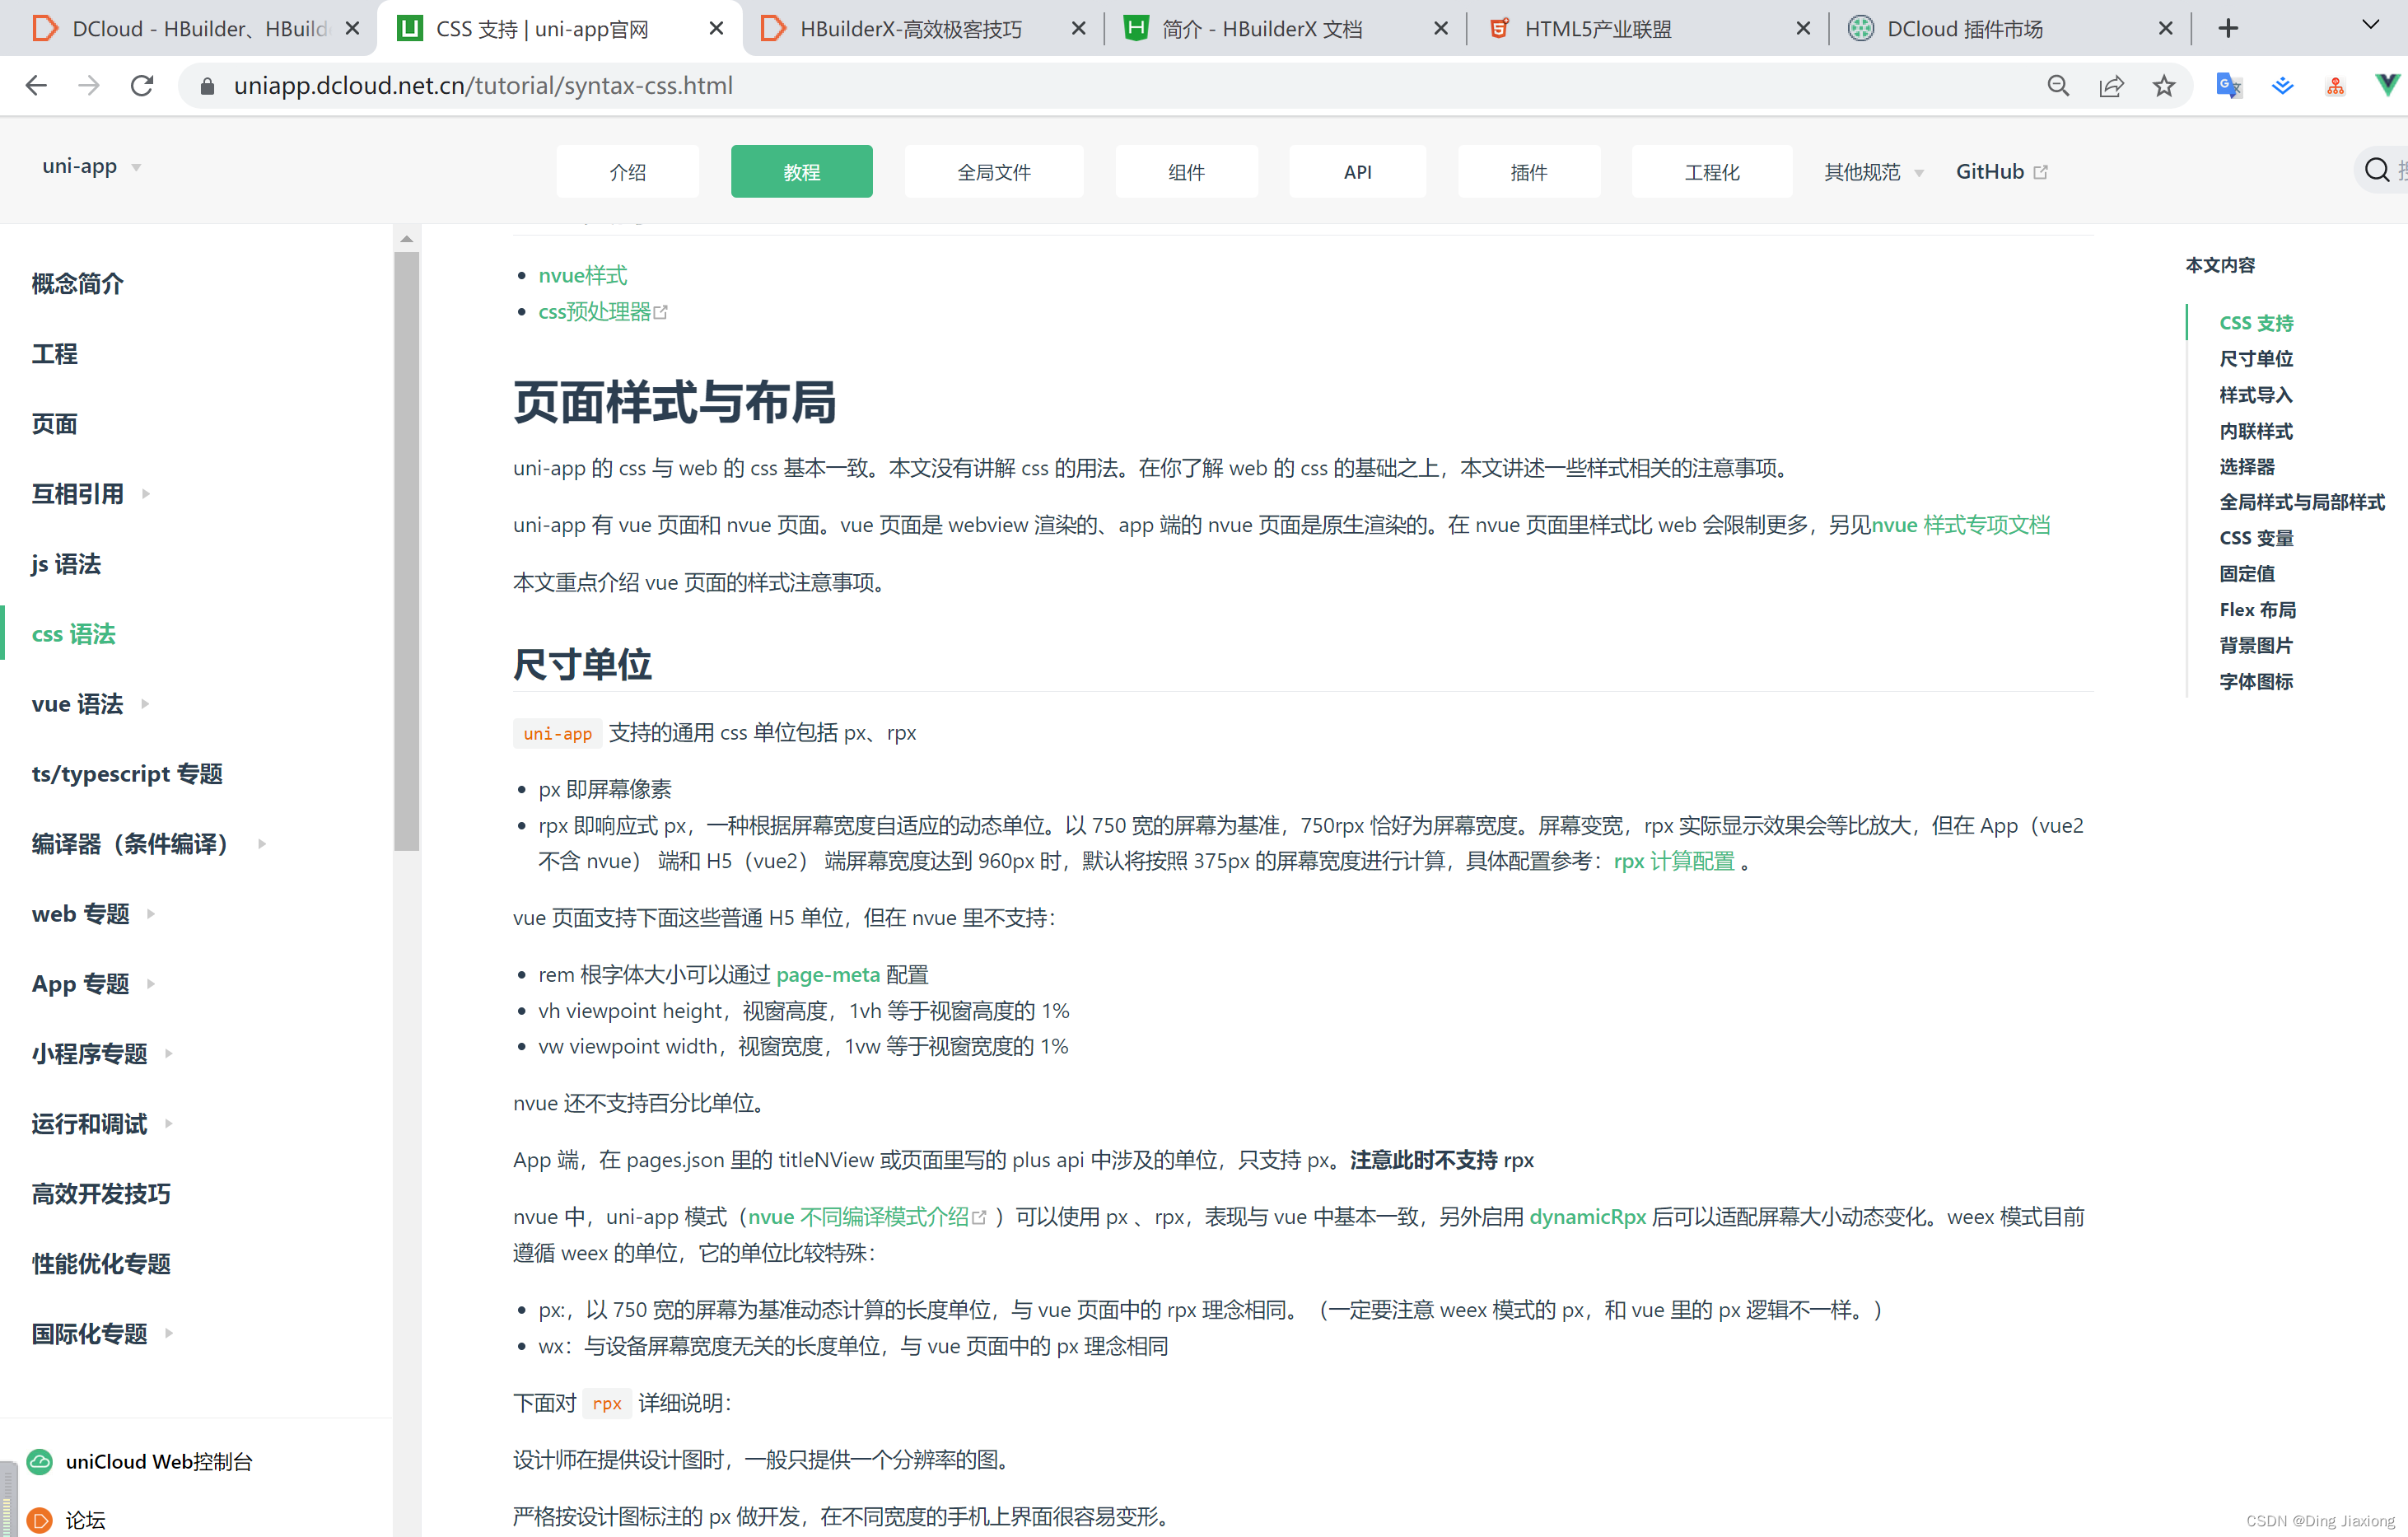Click the browser reload page icon

(x=142, y=86)
